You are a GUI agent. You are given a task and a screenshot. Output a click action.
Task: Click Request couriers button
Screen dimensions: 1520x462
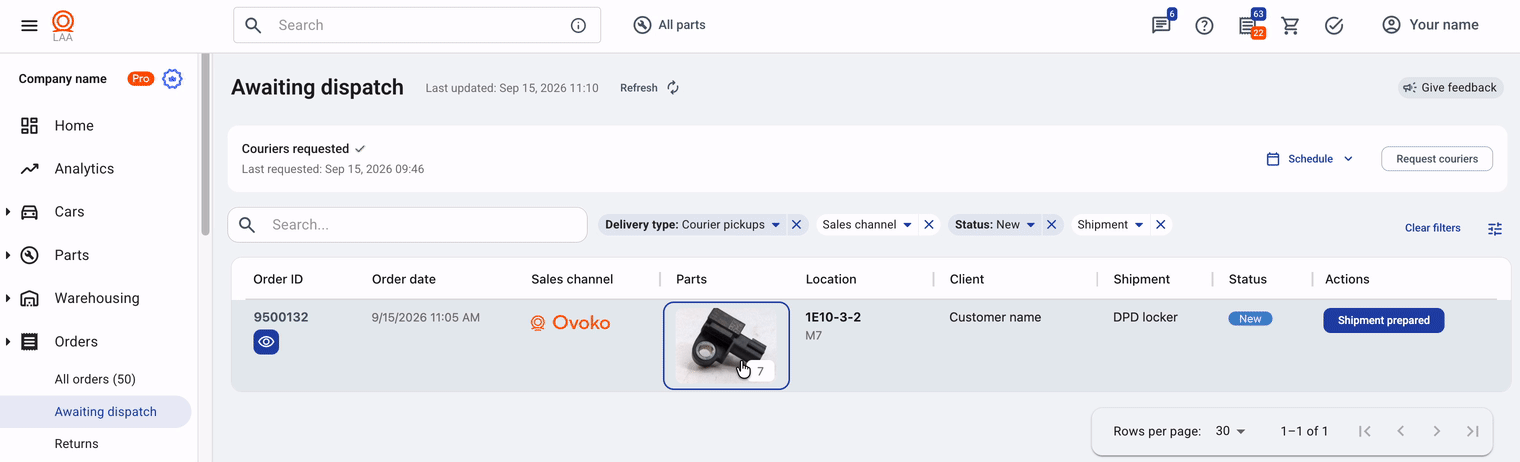[x=1437, y=159]
